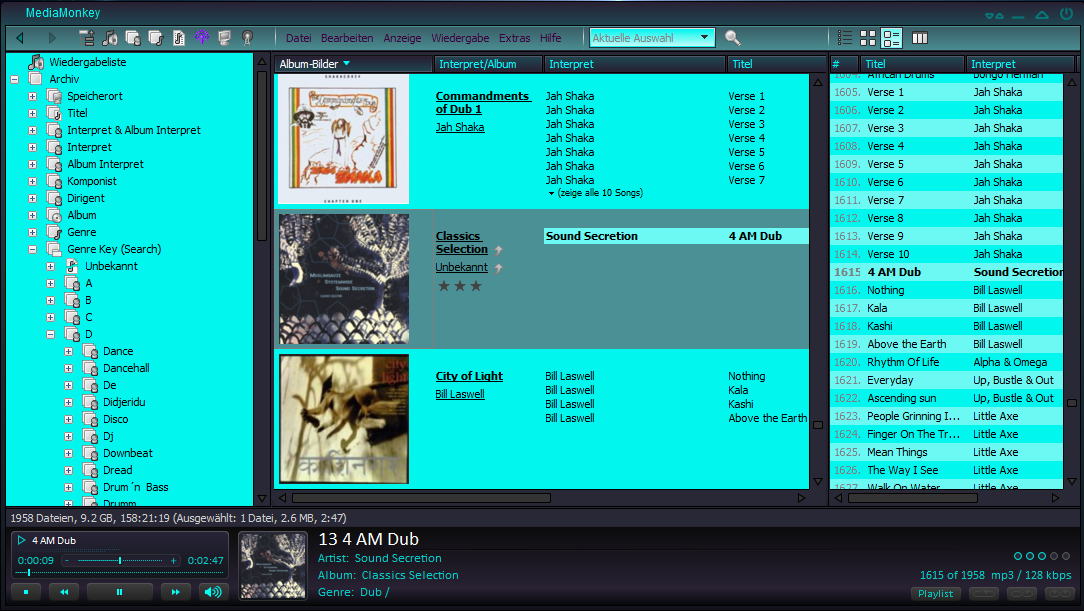This screenshot has height=611, width=1084.
Task: Click the Wiedergabeliste icon in the tree
Action: coord(36,62)
